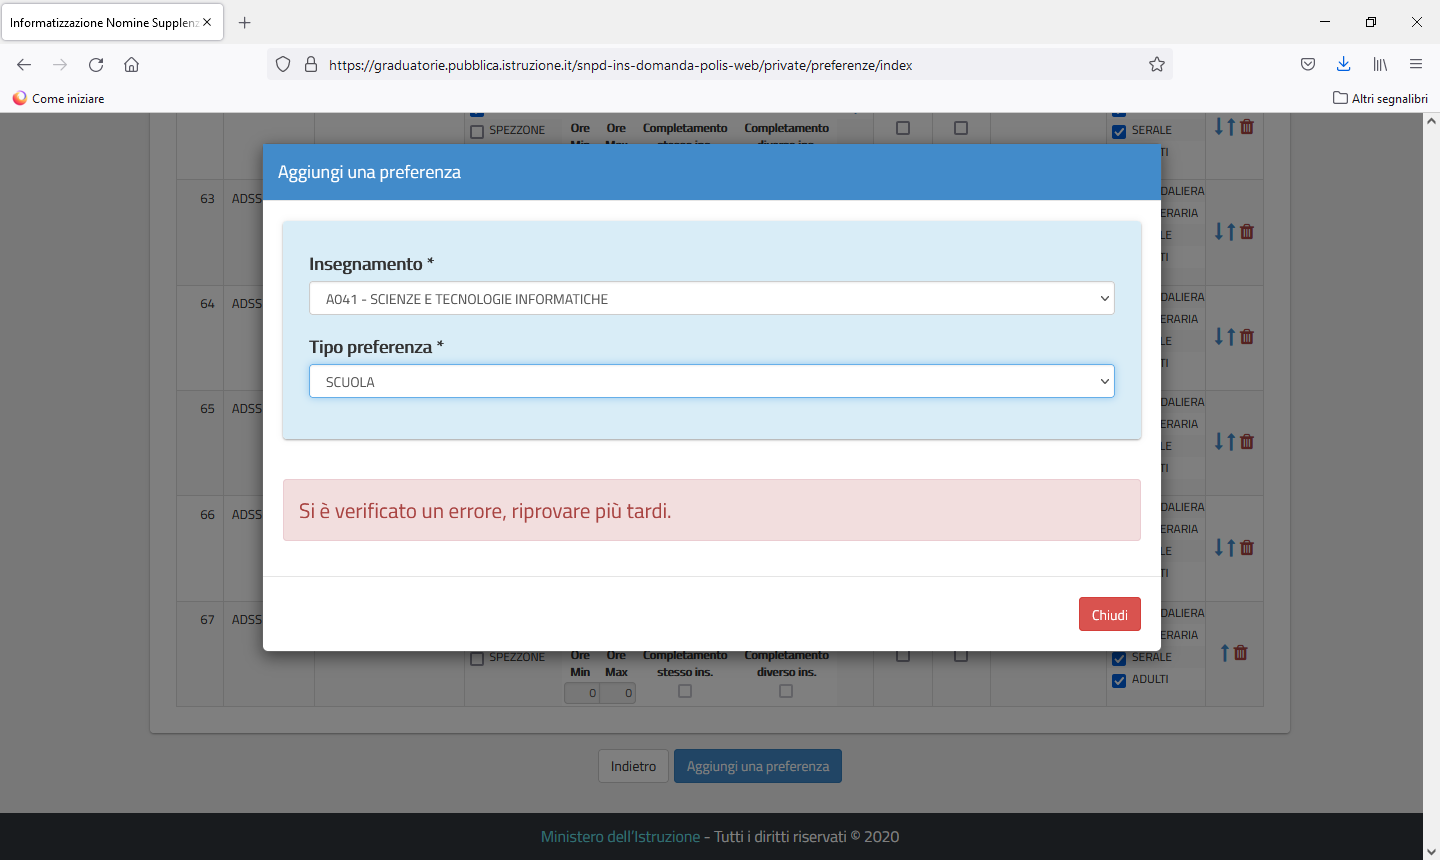Toggle the SERALE checkbox in row 67

1119,658
